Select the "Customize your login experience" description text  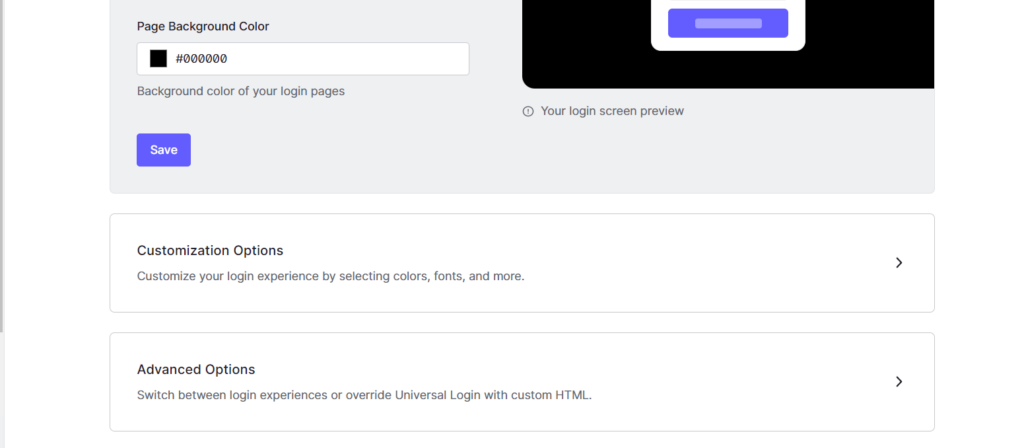(330, 276)
